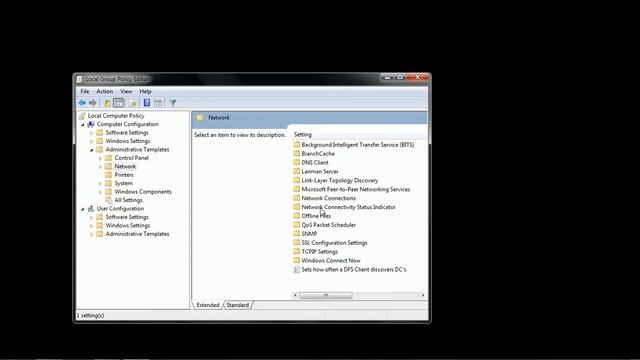Expand the Network tree node arrow
640x360 pixels.
click(x=100, y=167)
